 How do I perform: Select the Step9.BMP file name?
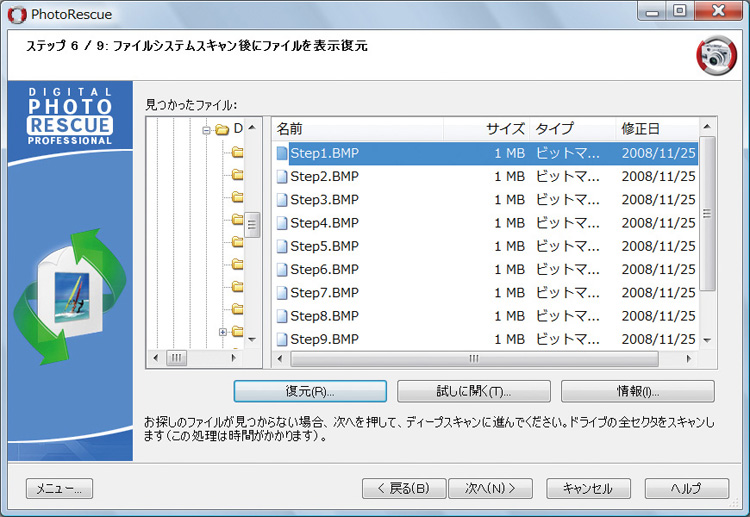pos(324,340)
